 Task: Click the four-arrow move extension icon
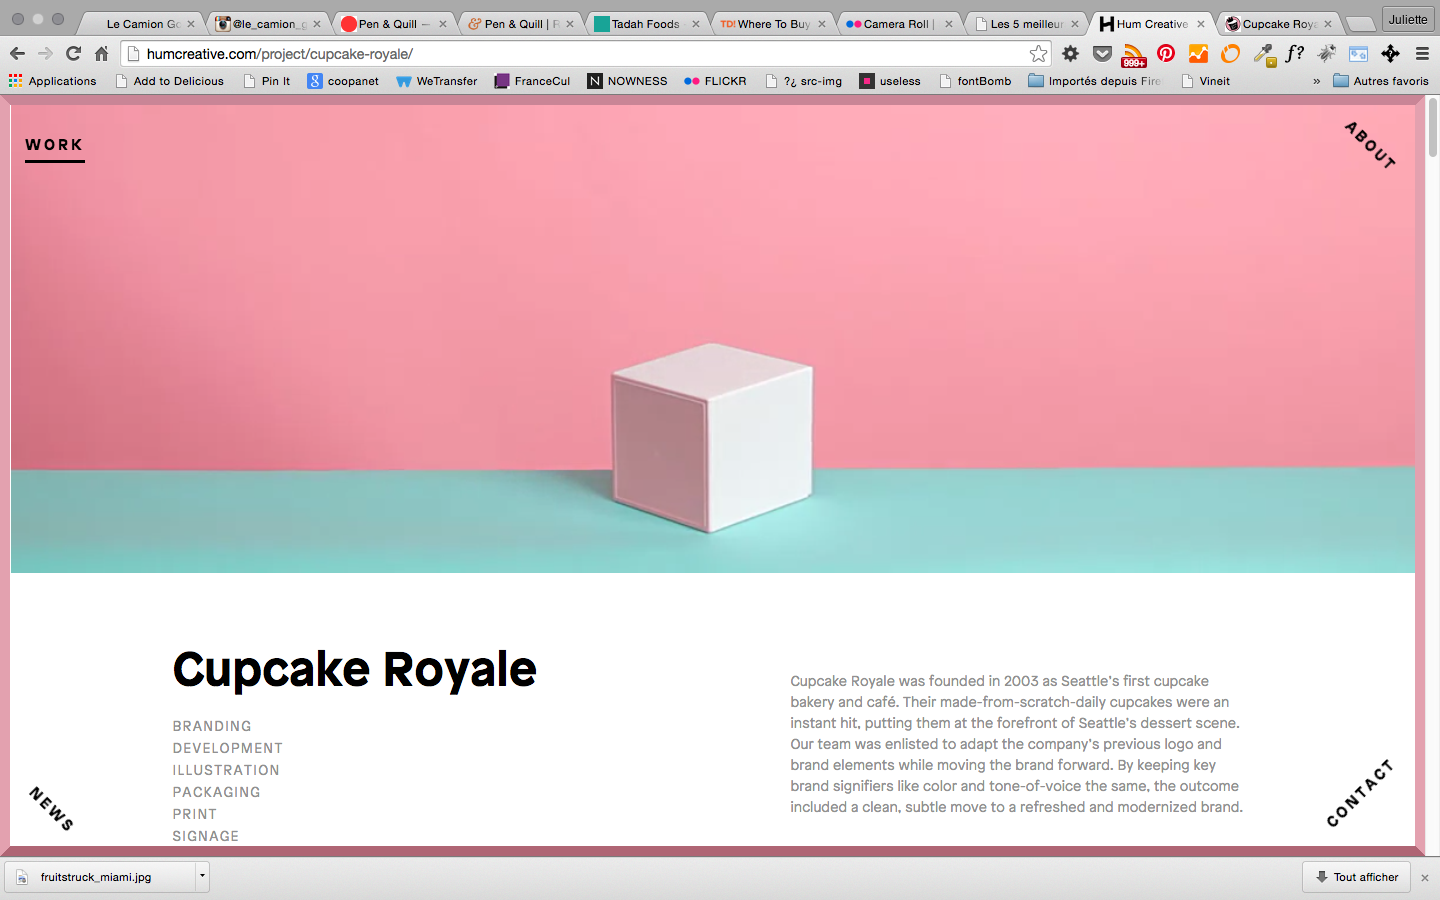1390,53
